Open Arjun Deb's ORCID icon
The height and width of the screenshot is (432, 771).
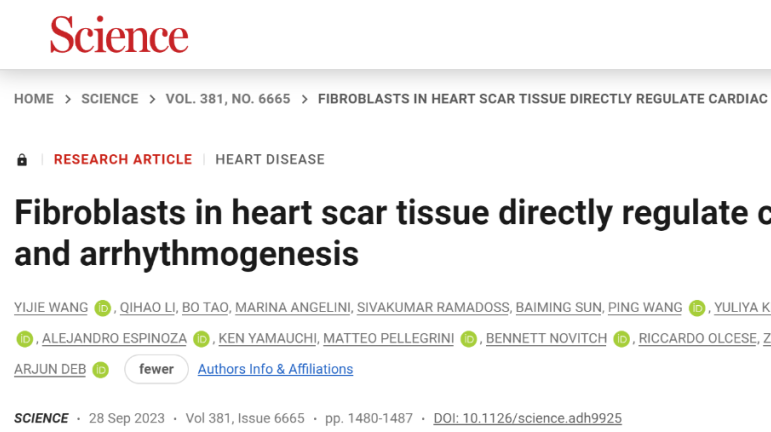point(100,370)
